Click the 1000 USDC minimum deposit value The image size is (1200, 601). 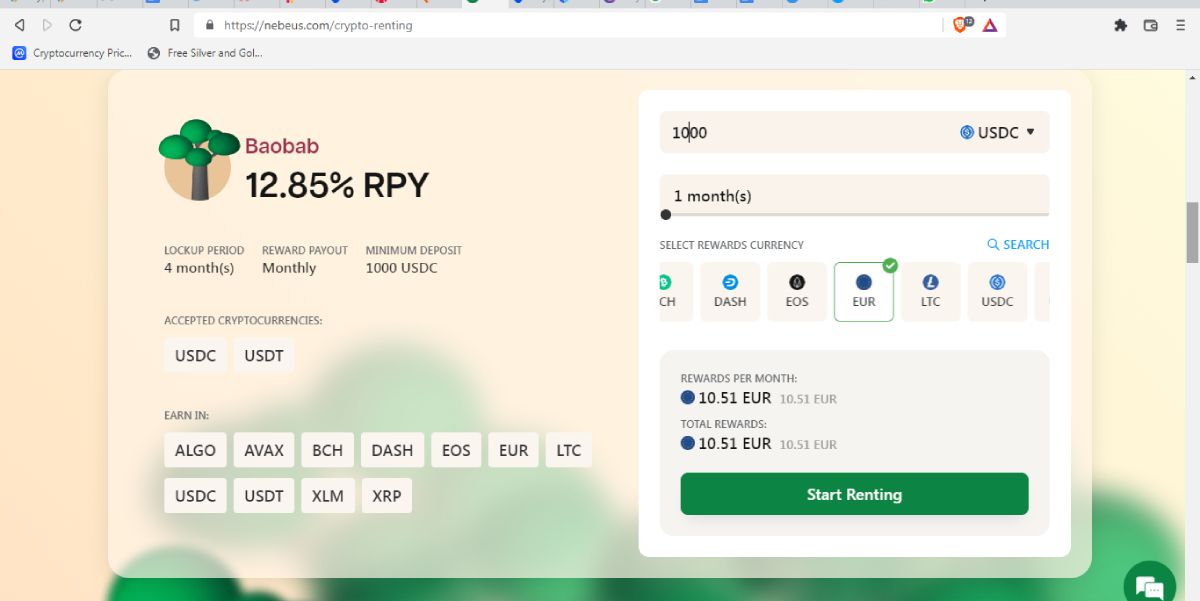pos(401,268)
